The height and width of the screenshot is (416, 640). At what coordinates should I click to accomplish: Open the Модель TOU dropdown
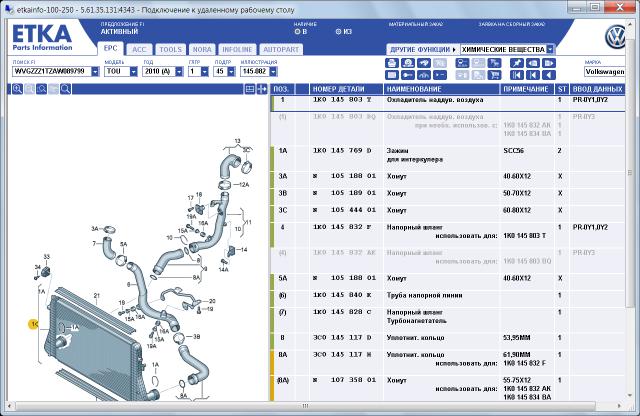(133, 71)
